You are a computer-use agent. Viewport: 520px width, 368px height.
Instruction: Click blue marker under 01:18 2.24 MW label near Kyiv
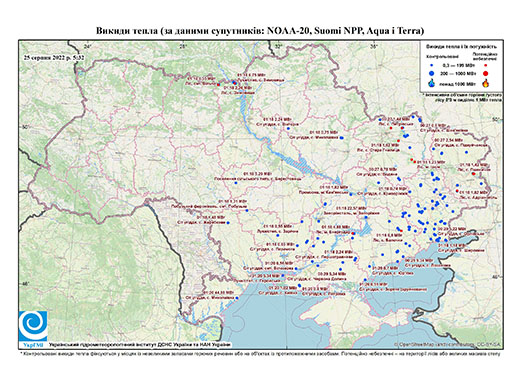tap(288, 128)
